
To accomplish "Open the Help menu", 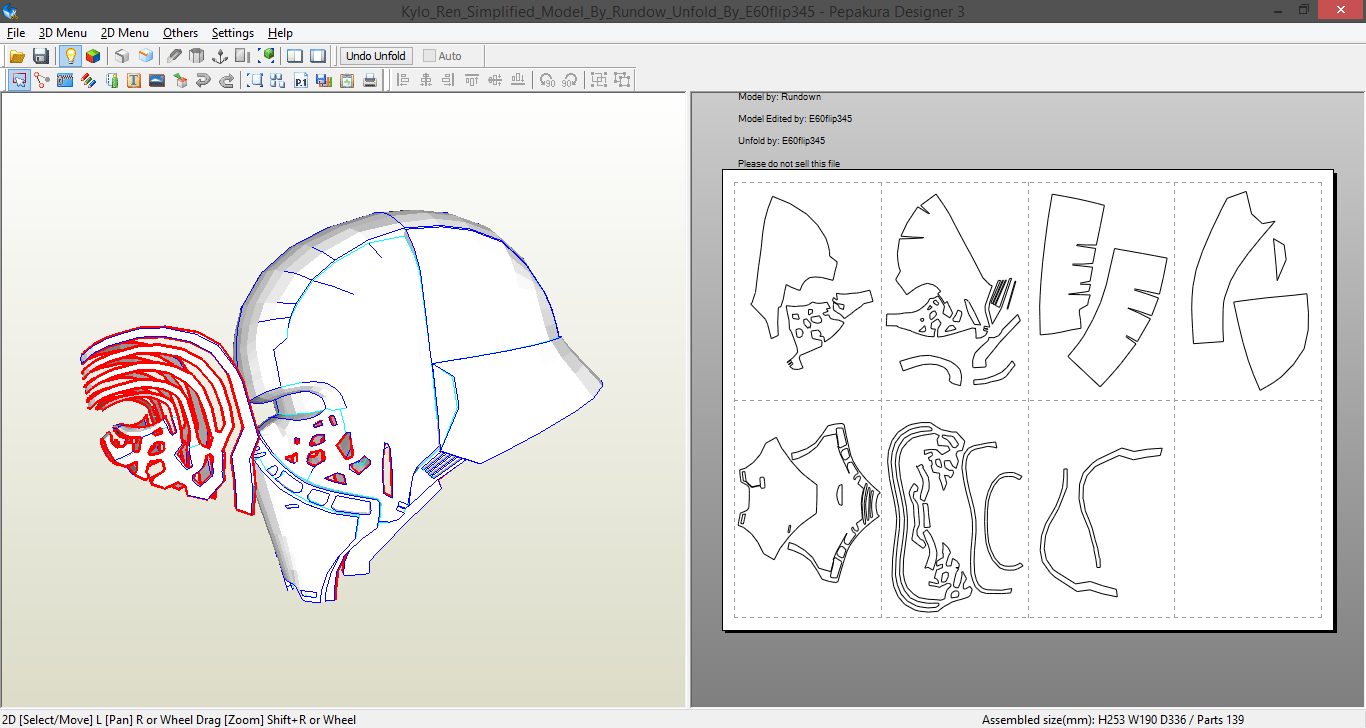I will point(281,33).
